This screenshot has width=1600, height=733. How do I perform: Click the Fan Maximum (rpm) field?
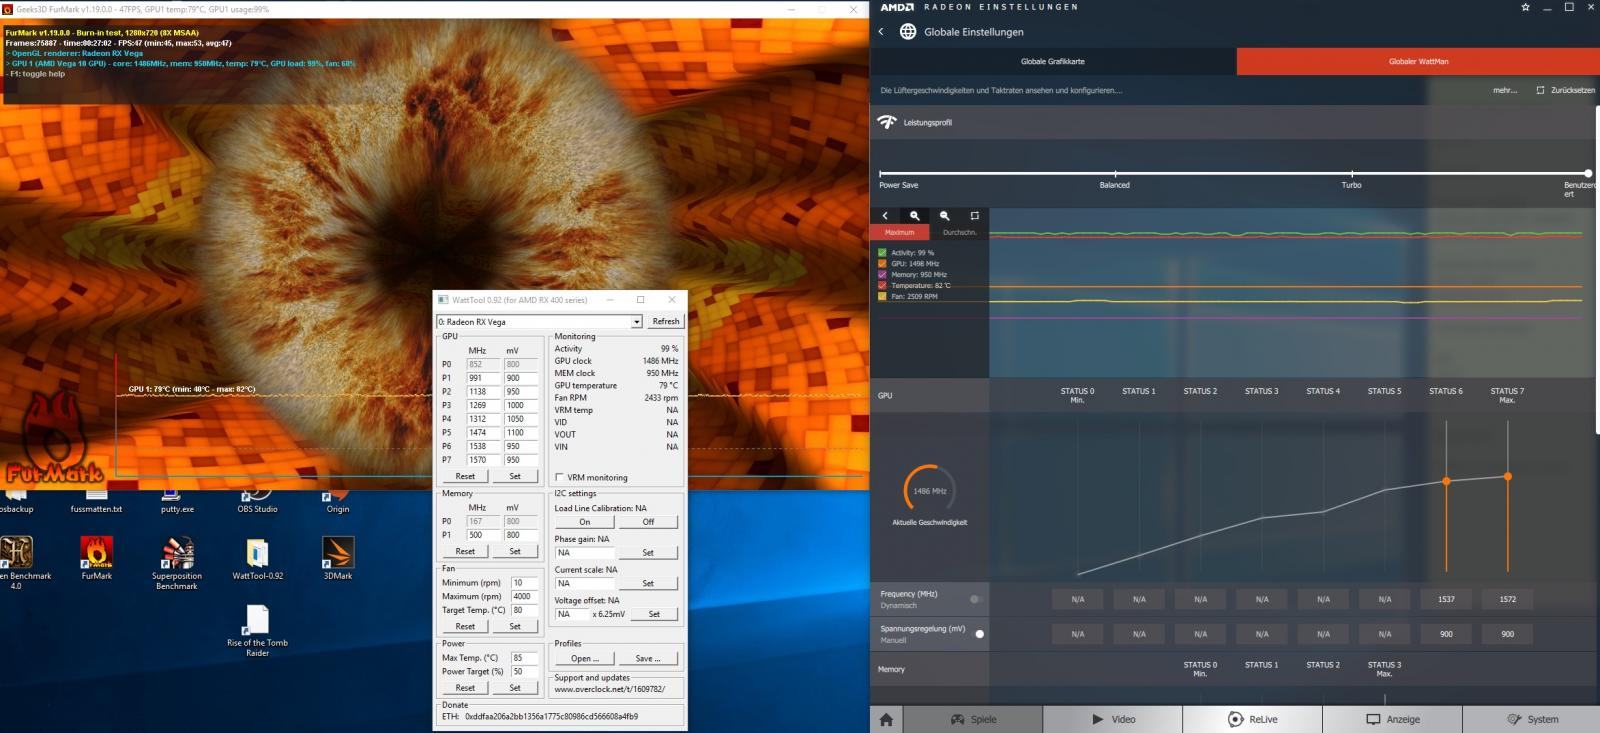click(x=524, y=596)
